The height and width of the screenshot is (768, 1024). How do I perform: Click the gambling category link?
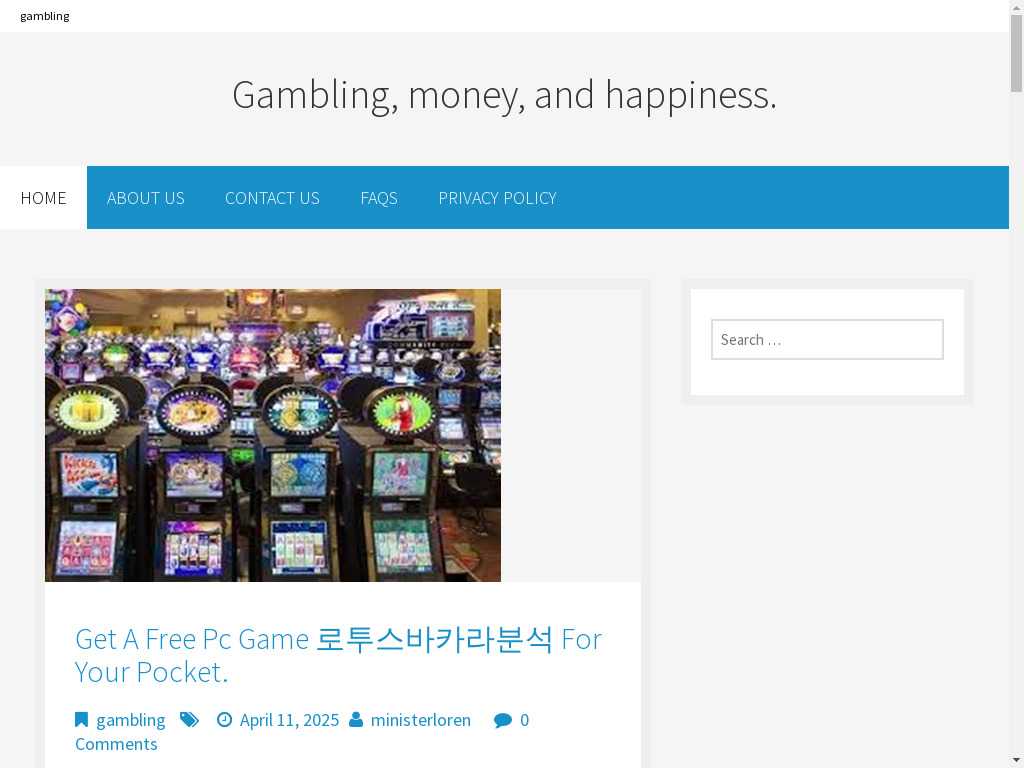(131, 720)
